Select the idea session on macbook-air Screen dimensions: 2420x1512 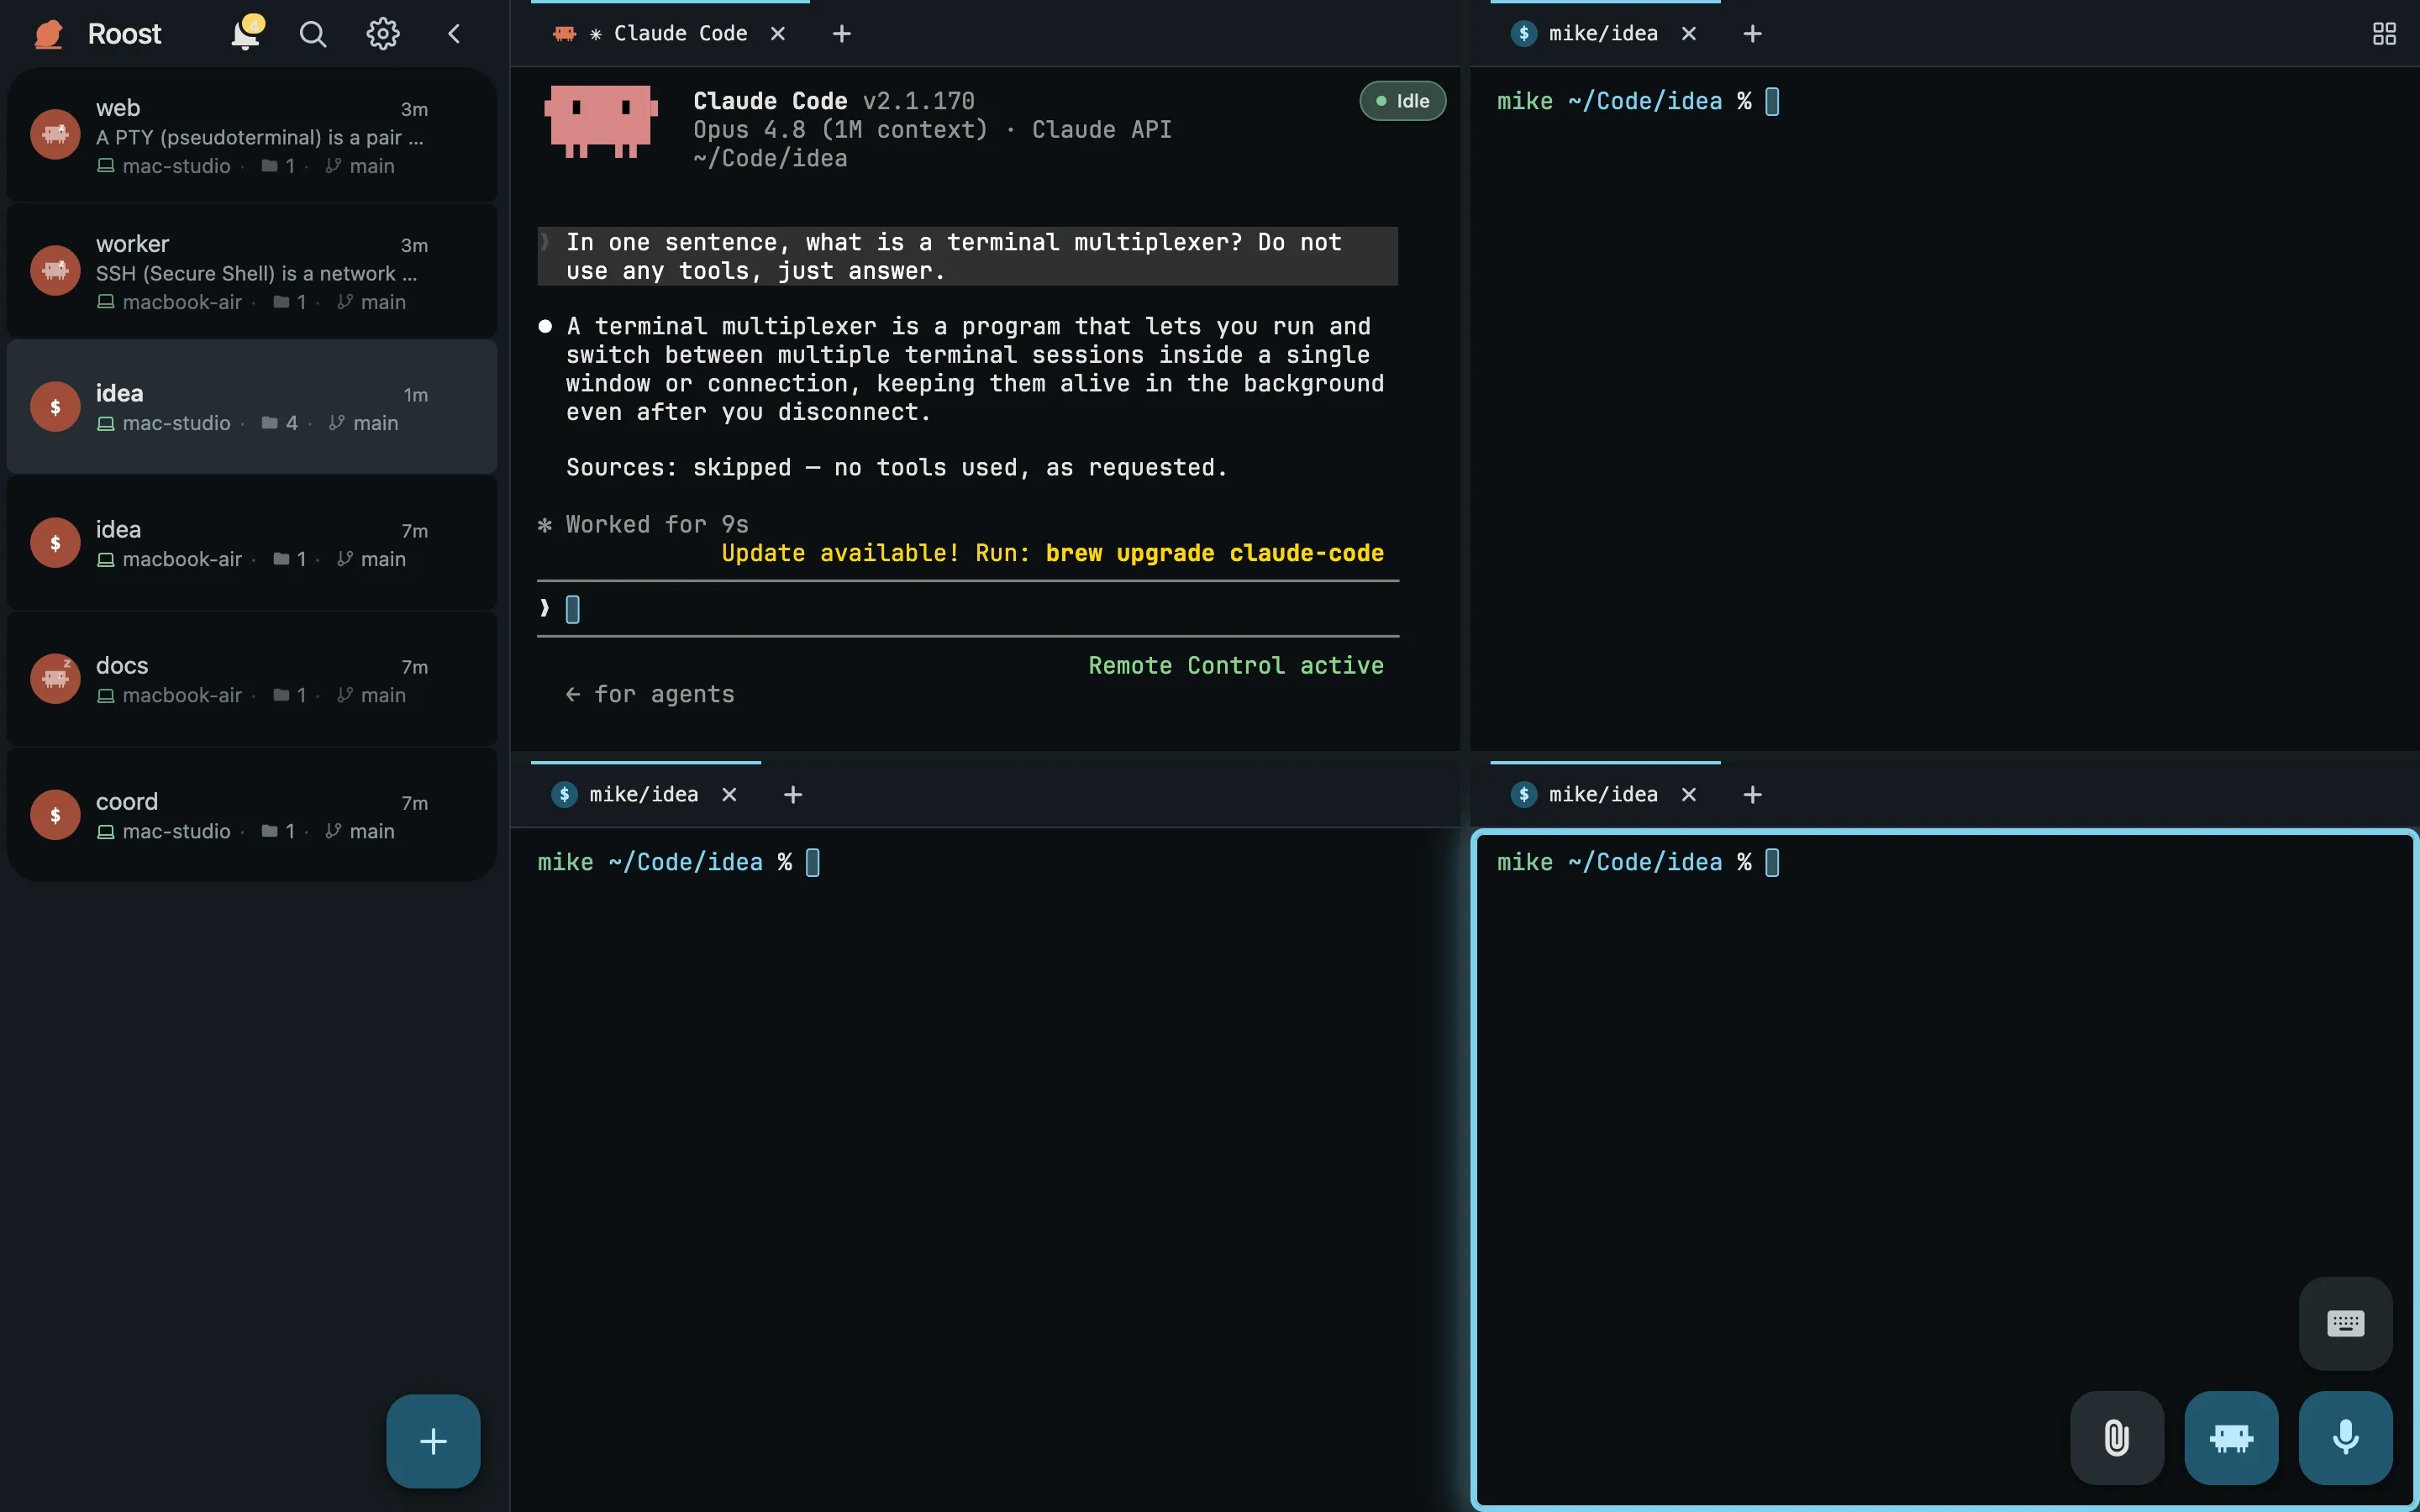[252, 543]
